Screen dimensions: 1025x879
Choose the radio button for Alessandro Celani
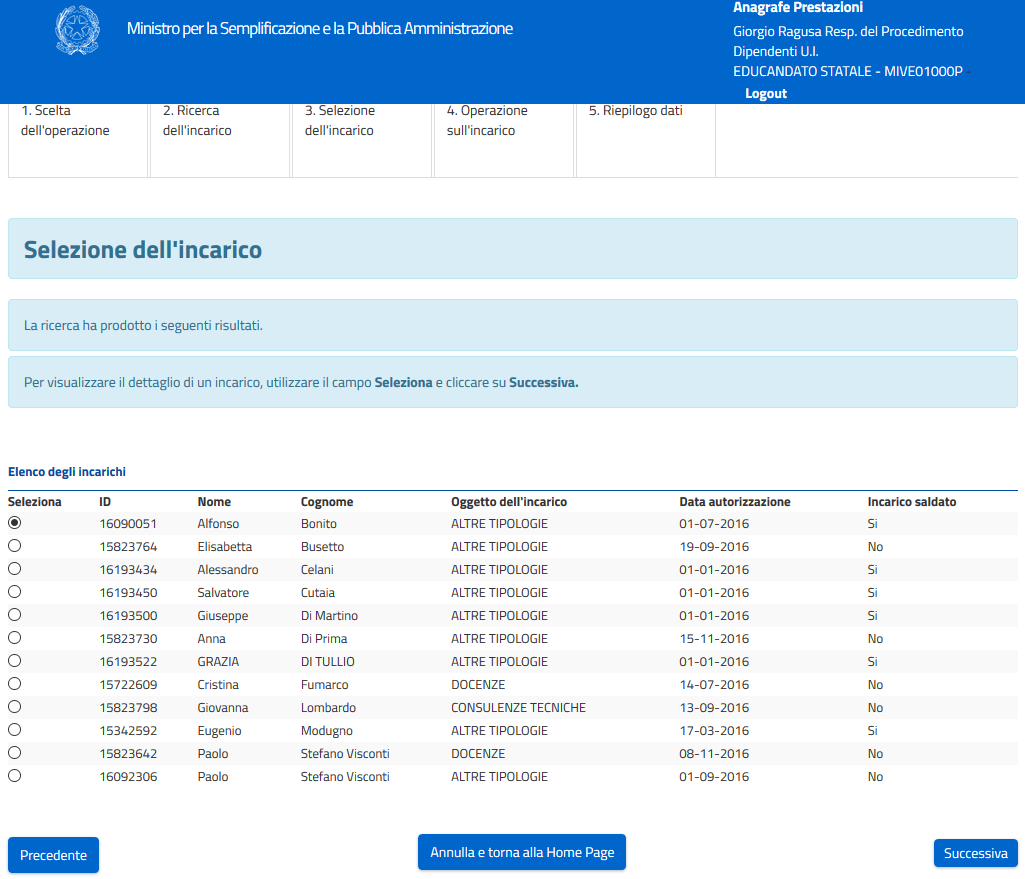tap(15, 569)
